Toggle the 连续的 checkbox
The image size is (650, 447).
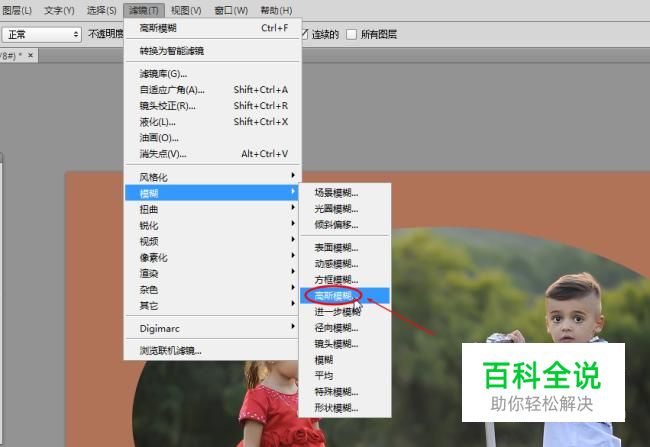(x=305, y=34)
